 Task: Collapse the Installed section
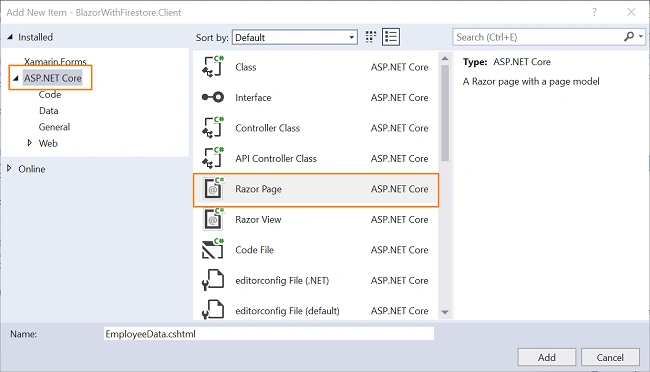click(x=10, y=37)
